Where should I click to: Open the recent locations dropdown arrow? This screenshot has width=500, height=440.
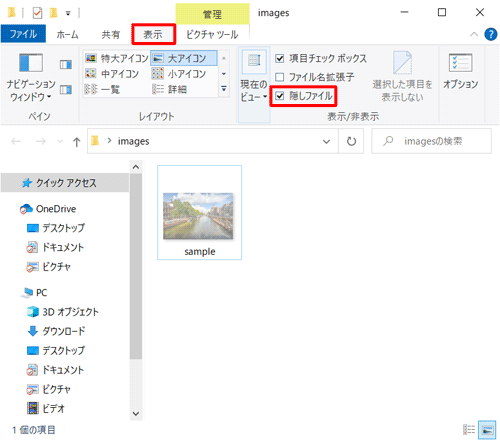click(60, 141)
